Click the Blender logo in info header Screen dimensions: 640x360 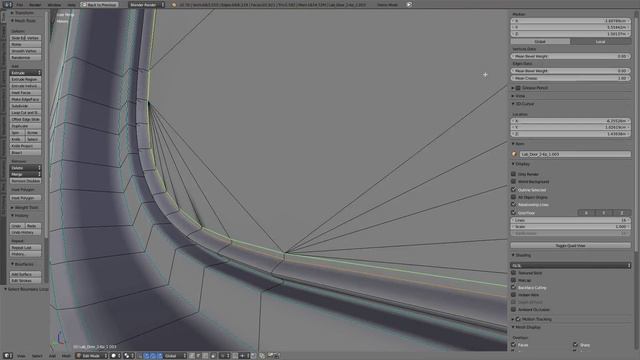[x=174, y=4]
